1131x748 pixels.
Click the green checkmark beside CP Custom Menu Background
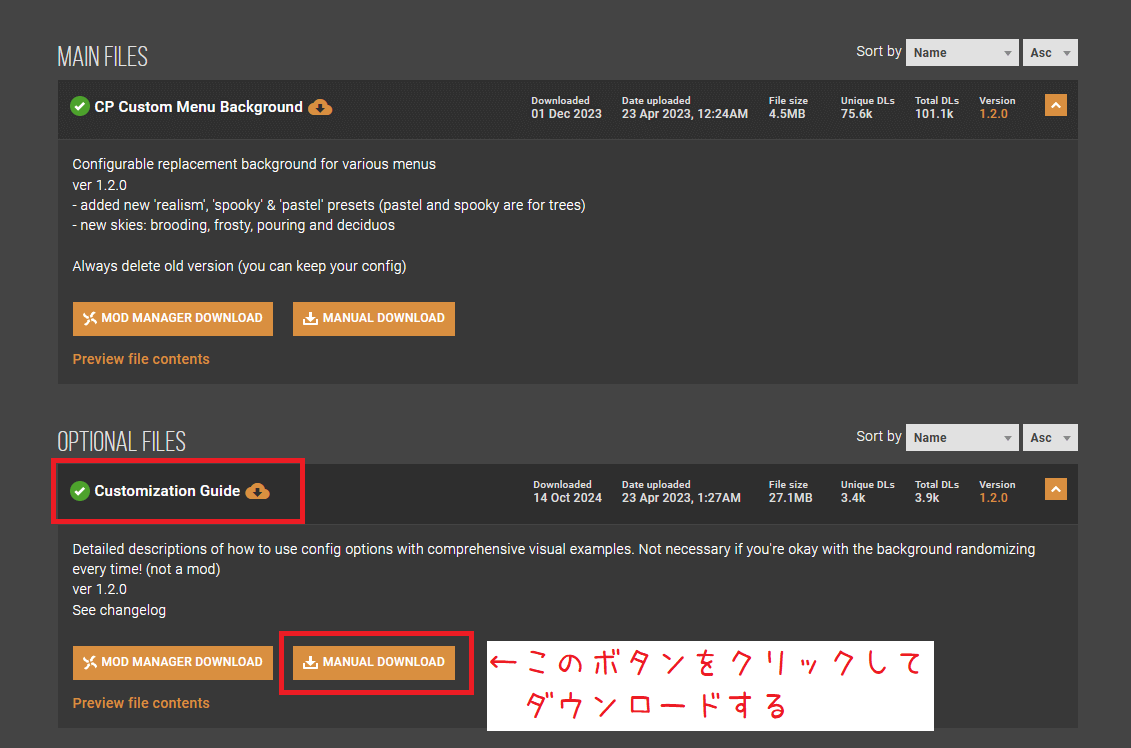pos(80,107)
